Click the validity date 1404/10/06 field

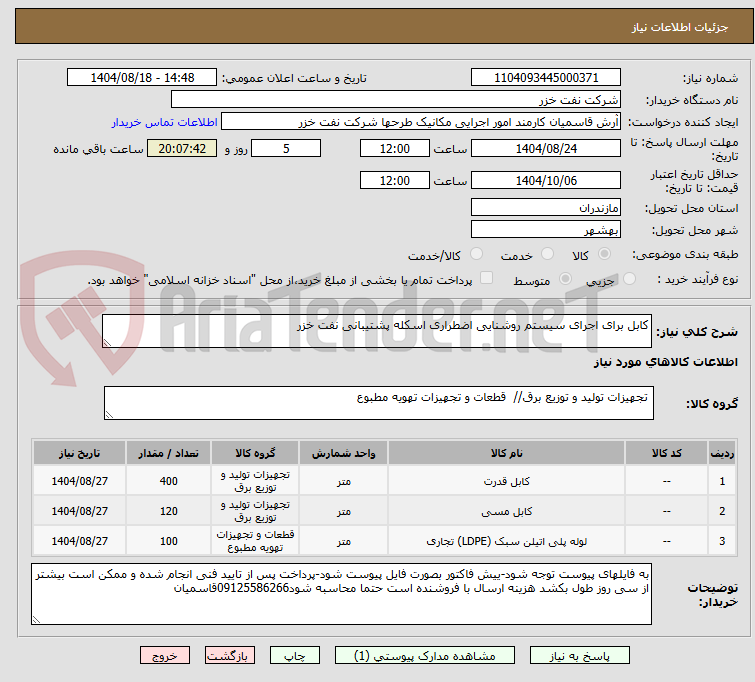546,180
